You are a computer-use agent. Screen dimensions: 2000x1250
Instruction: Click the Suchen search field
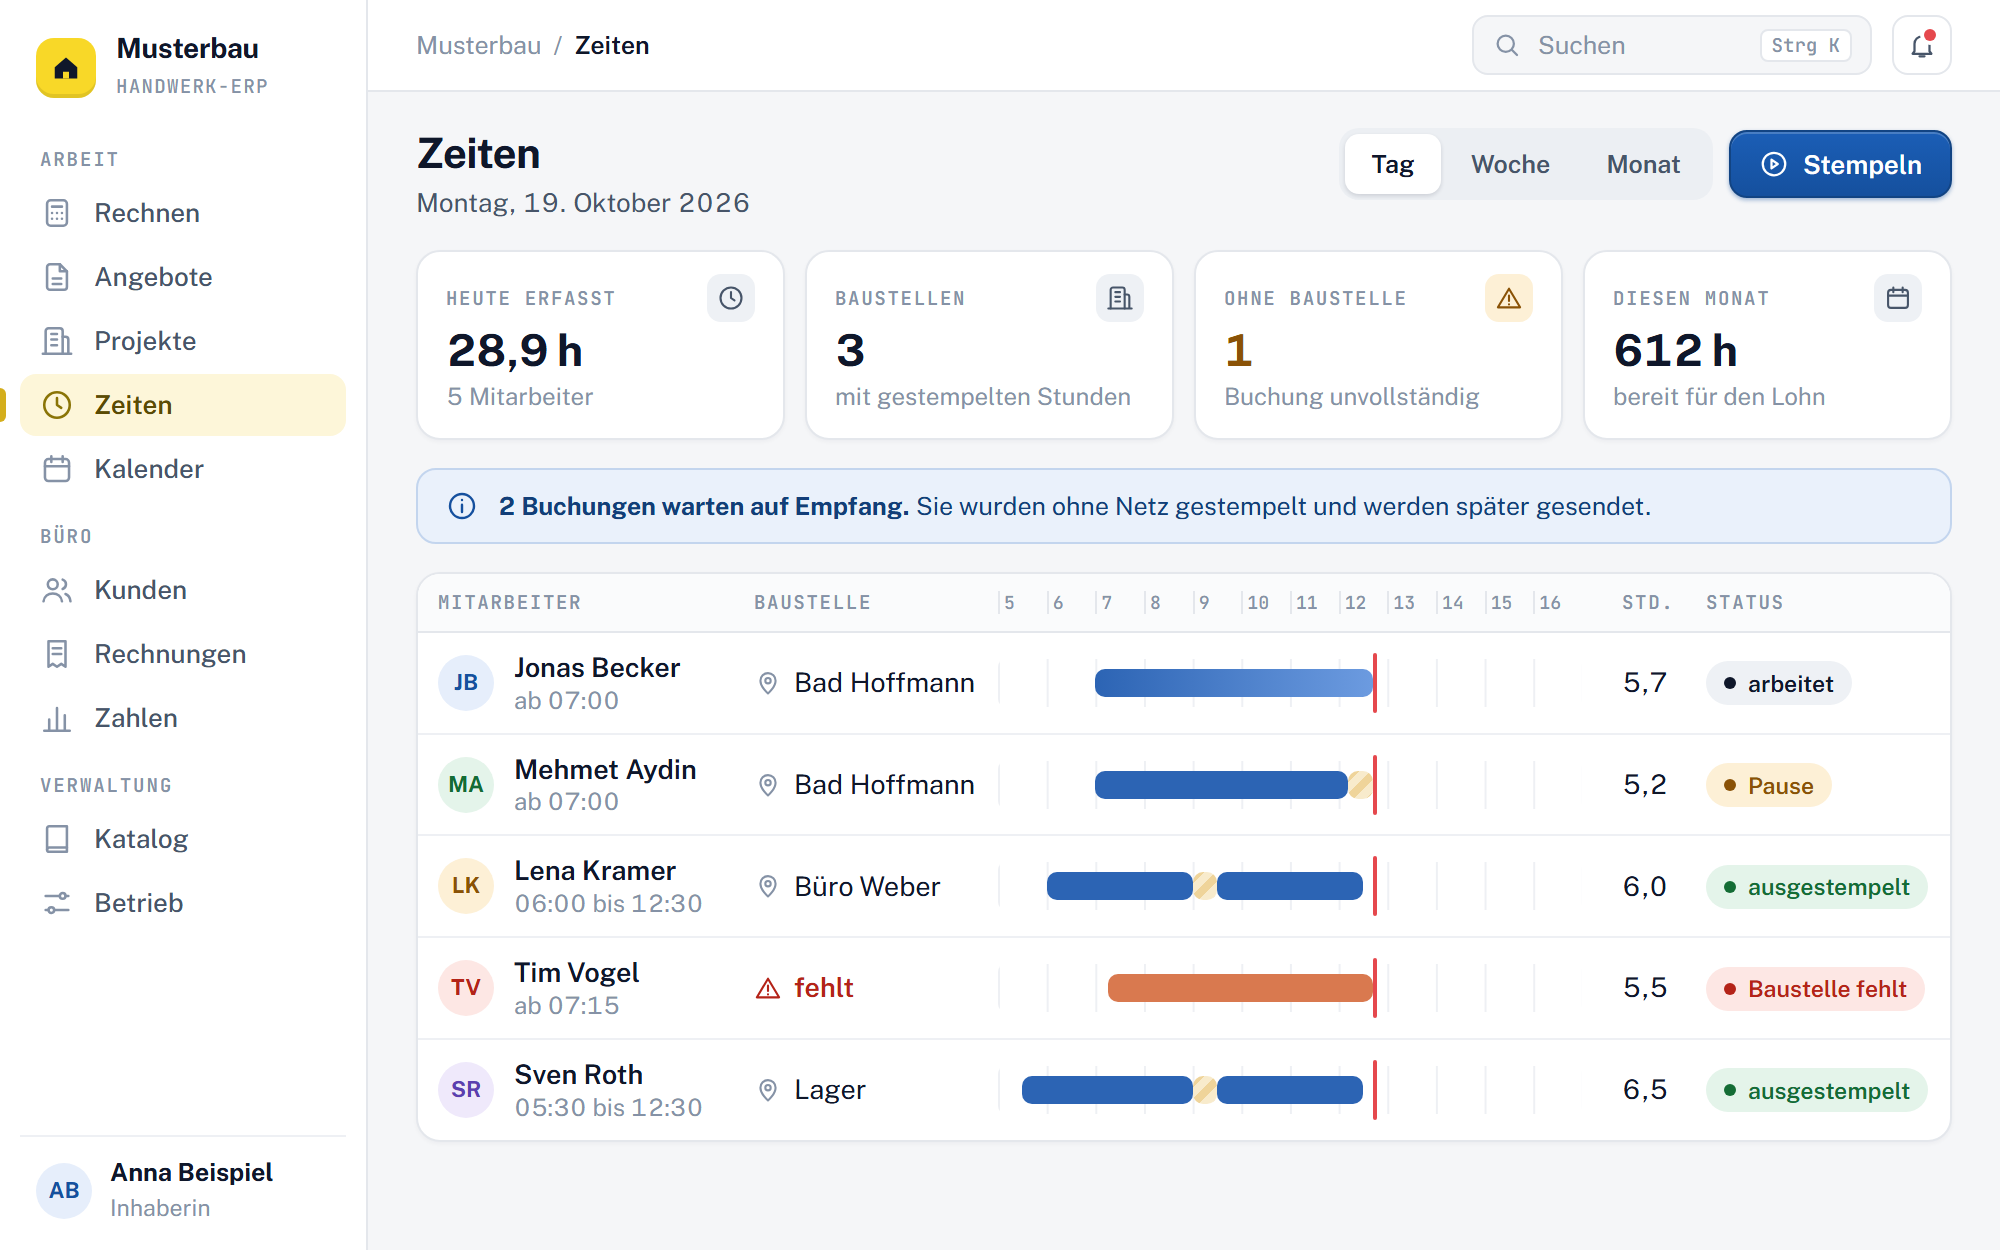[1671, 45]
